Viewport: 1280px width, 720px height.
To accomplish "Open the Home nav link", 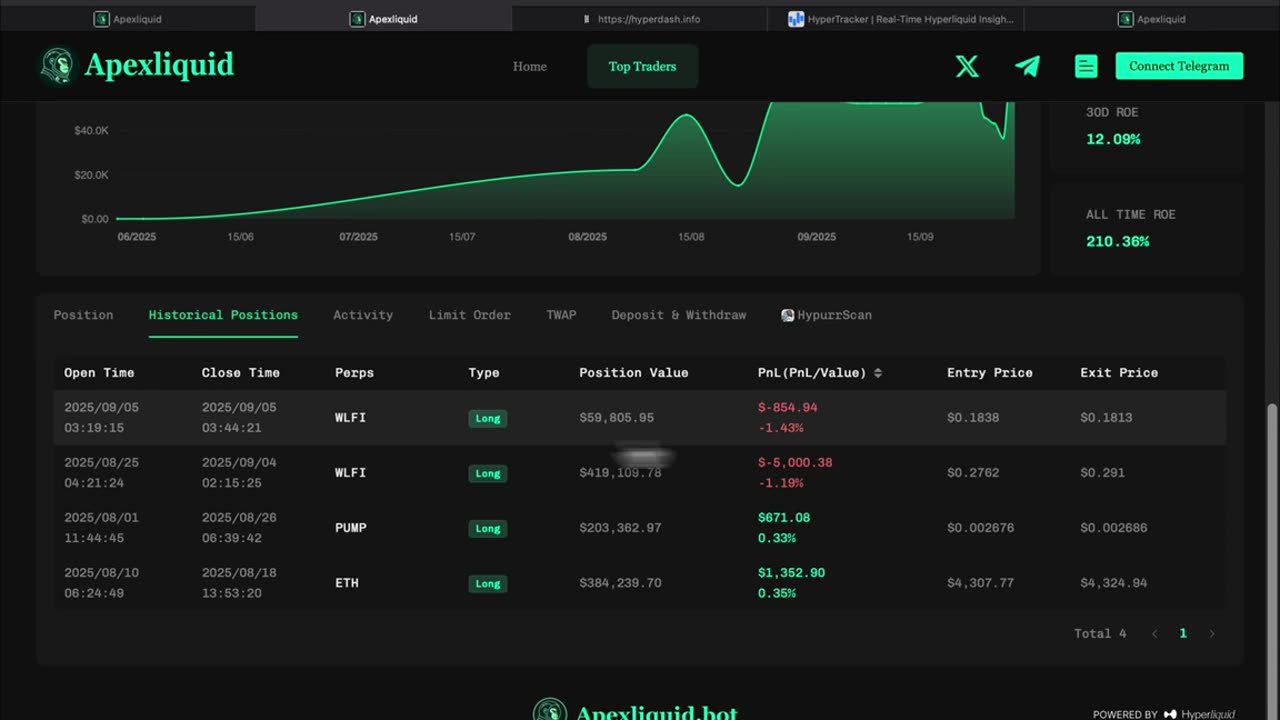I will point(530,66).
